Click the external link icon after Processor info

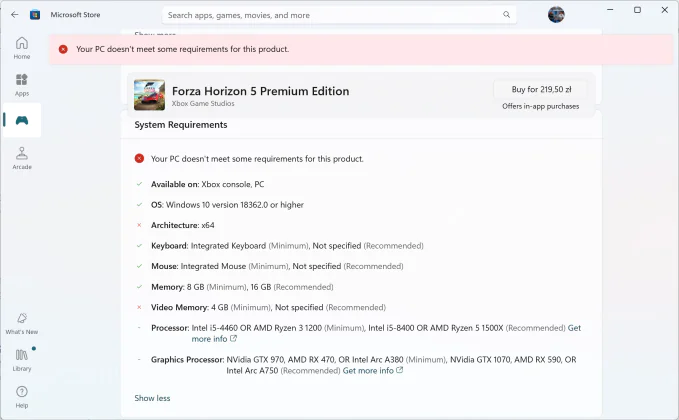coord(233,339)
